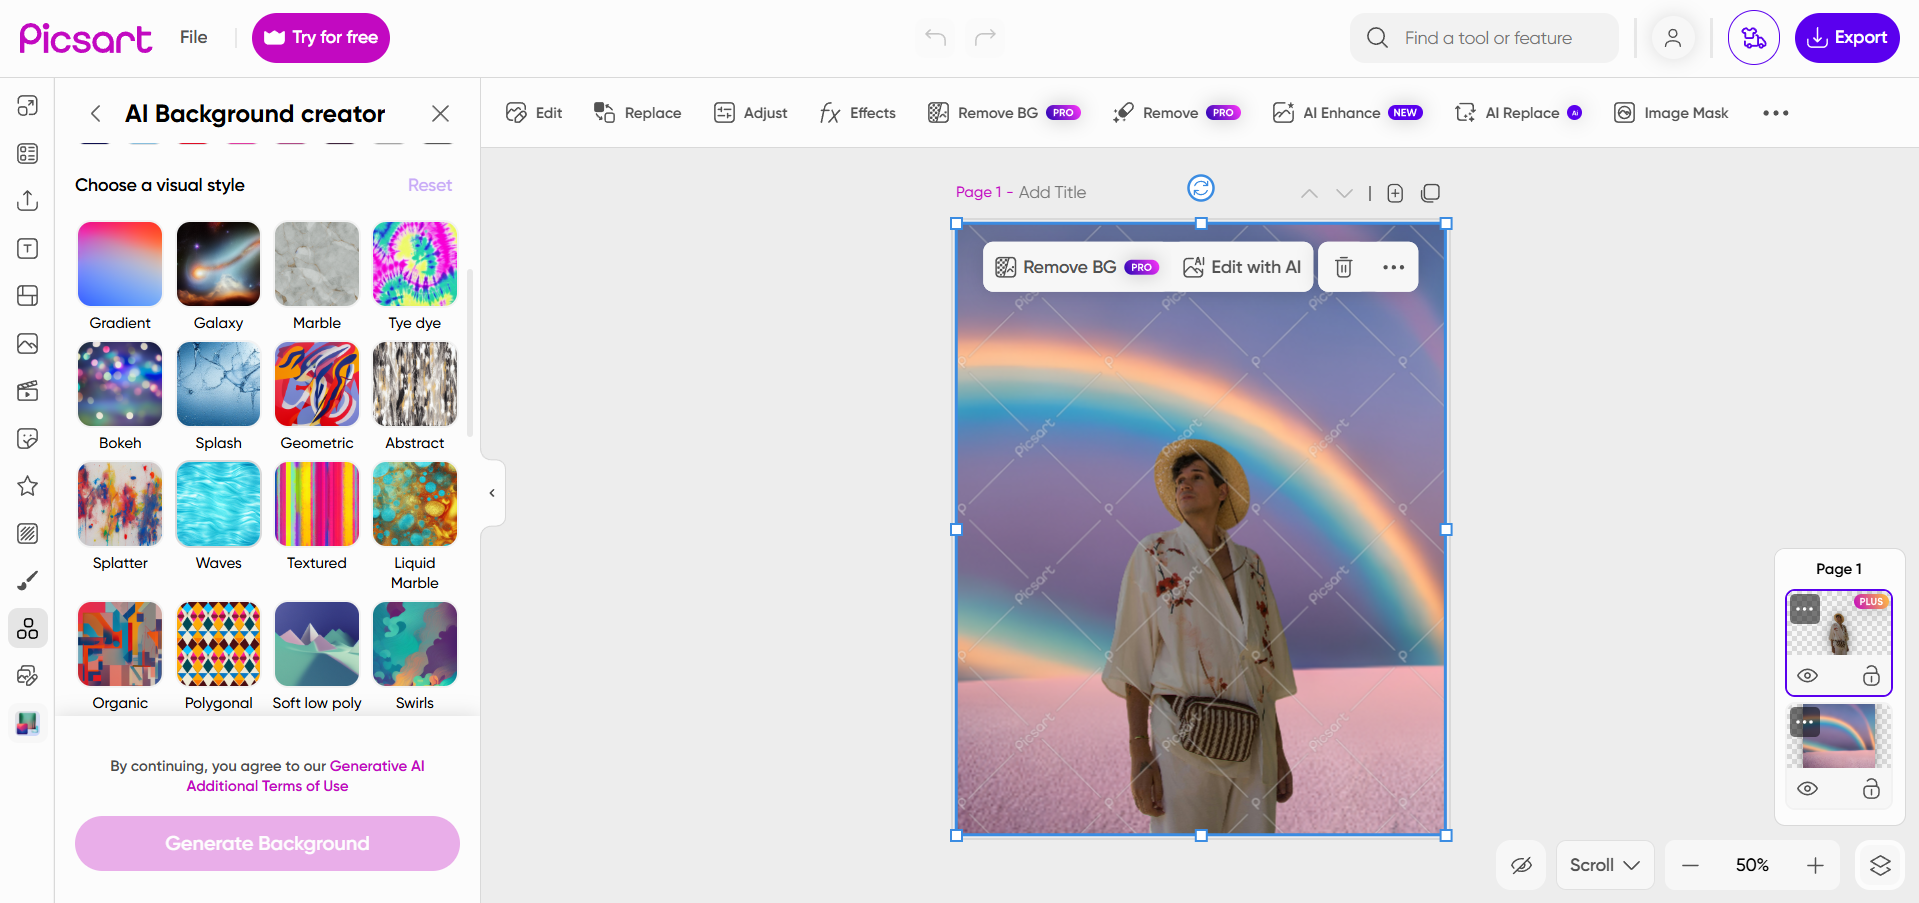This screenshot has width=1919, height=903.
Task: Open the Uploads panel from the sidebar
Action: point(27,200)
